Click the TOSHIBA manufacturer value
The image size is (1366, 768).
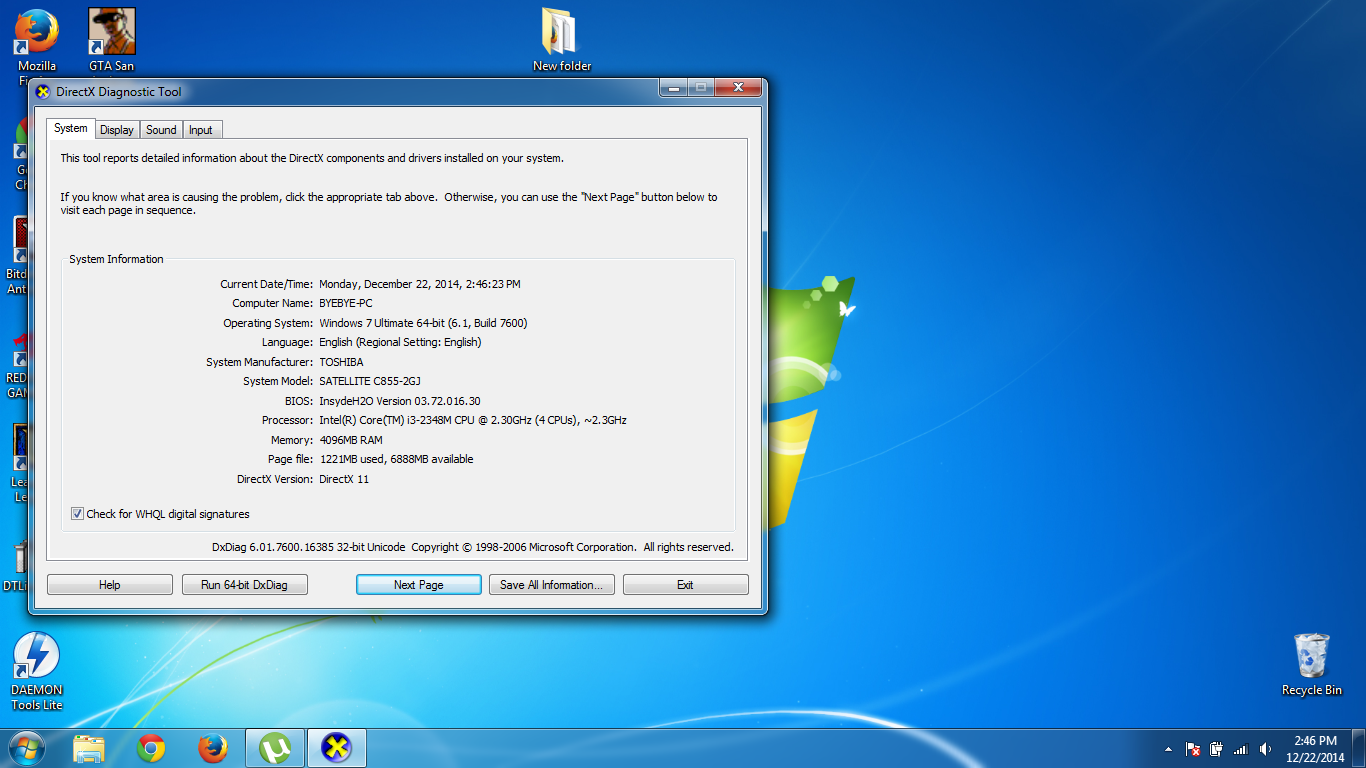pyautogui.click(x=341, y=362)
